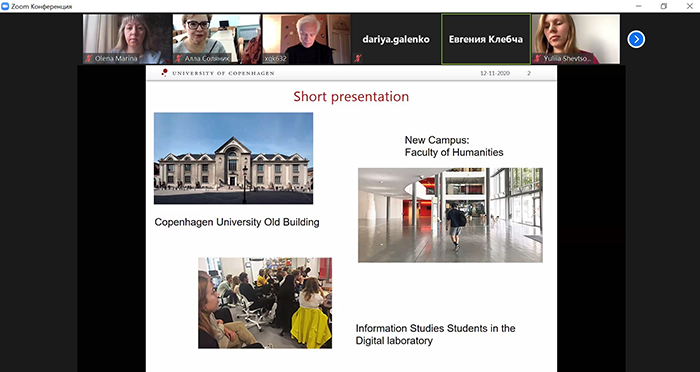Click Алла Соляник's muted microphone icon
The width and height of the screenshot is (700, 372).
179,59
